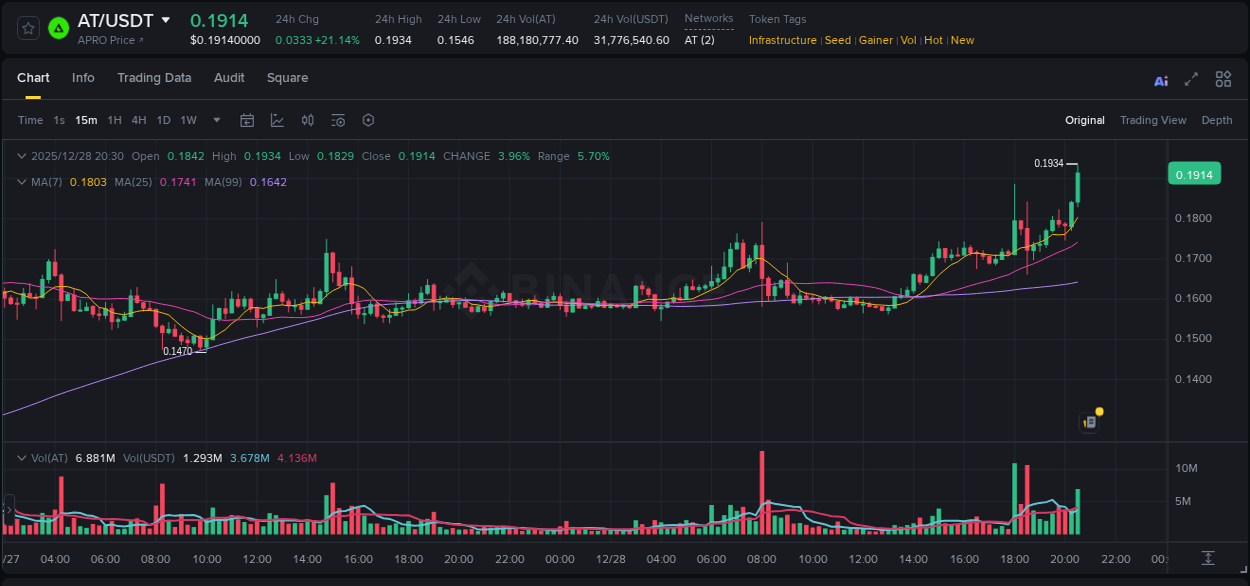Select the 15m timeframe
Viewport: 1250px width, 586px height.
(x=86, y=120)
